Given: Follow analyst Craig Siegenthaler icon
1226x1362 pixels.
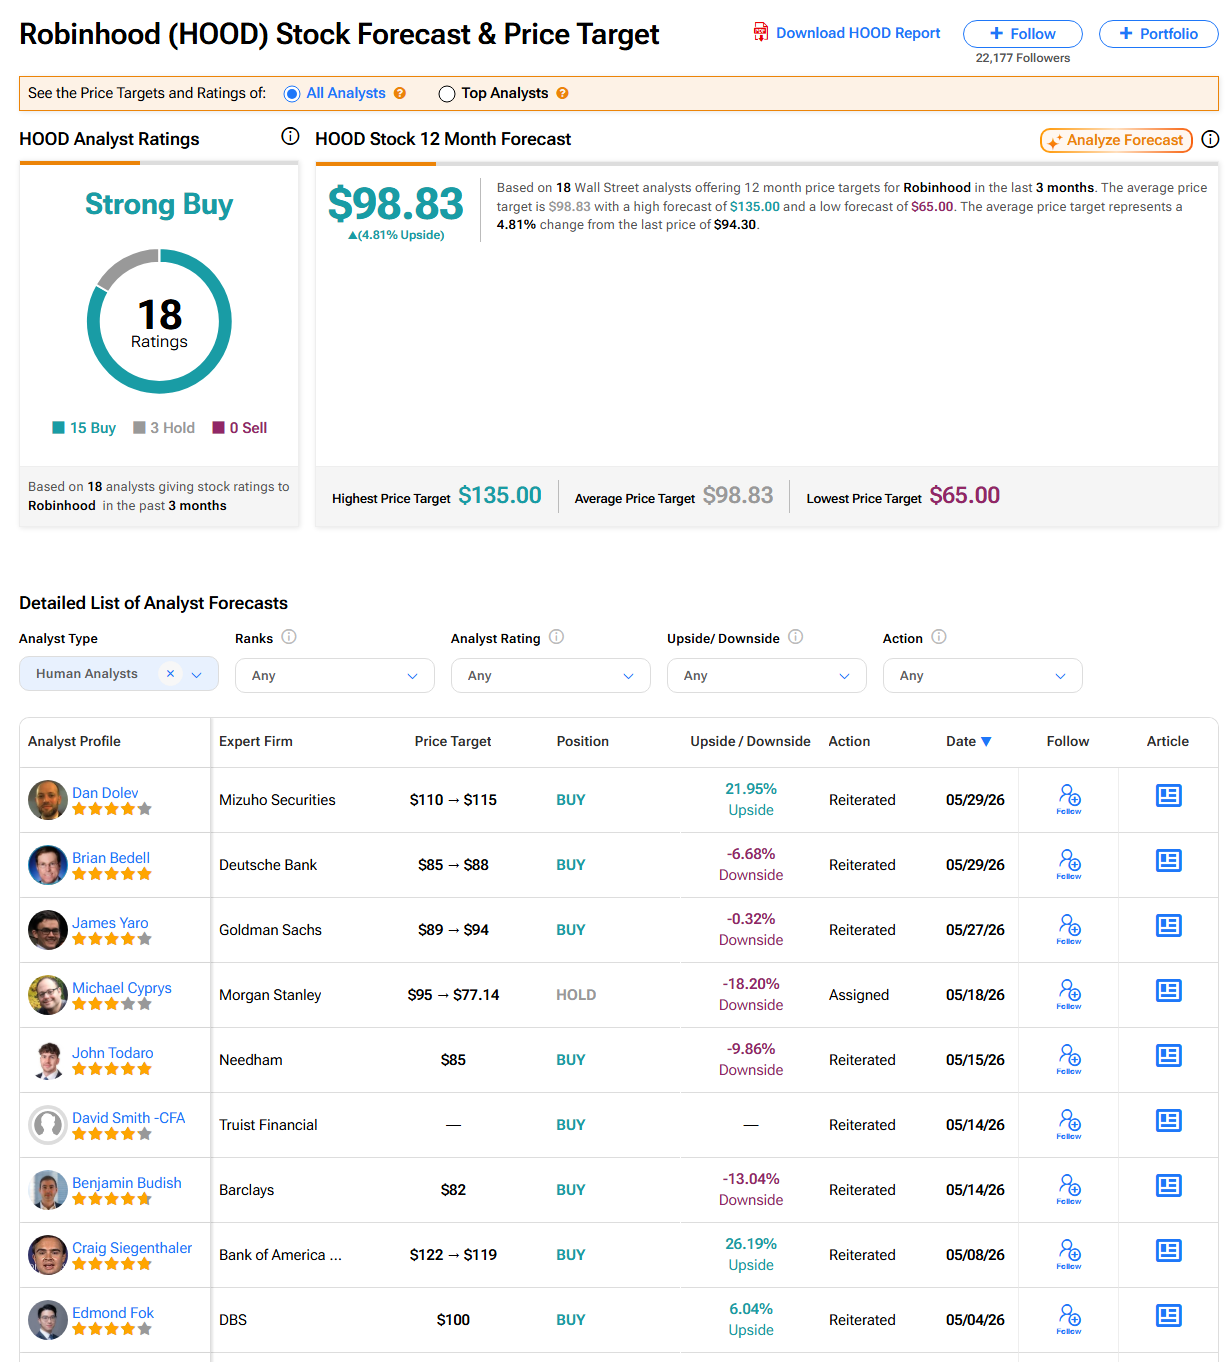Looking at the screenshot, I should click(1069, 1254).
